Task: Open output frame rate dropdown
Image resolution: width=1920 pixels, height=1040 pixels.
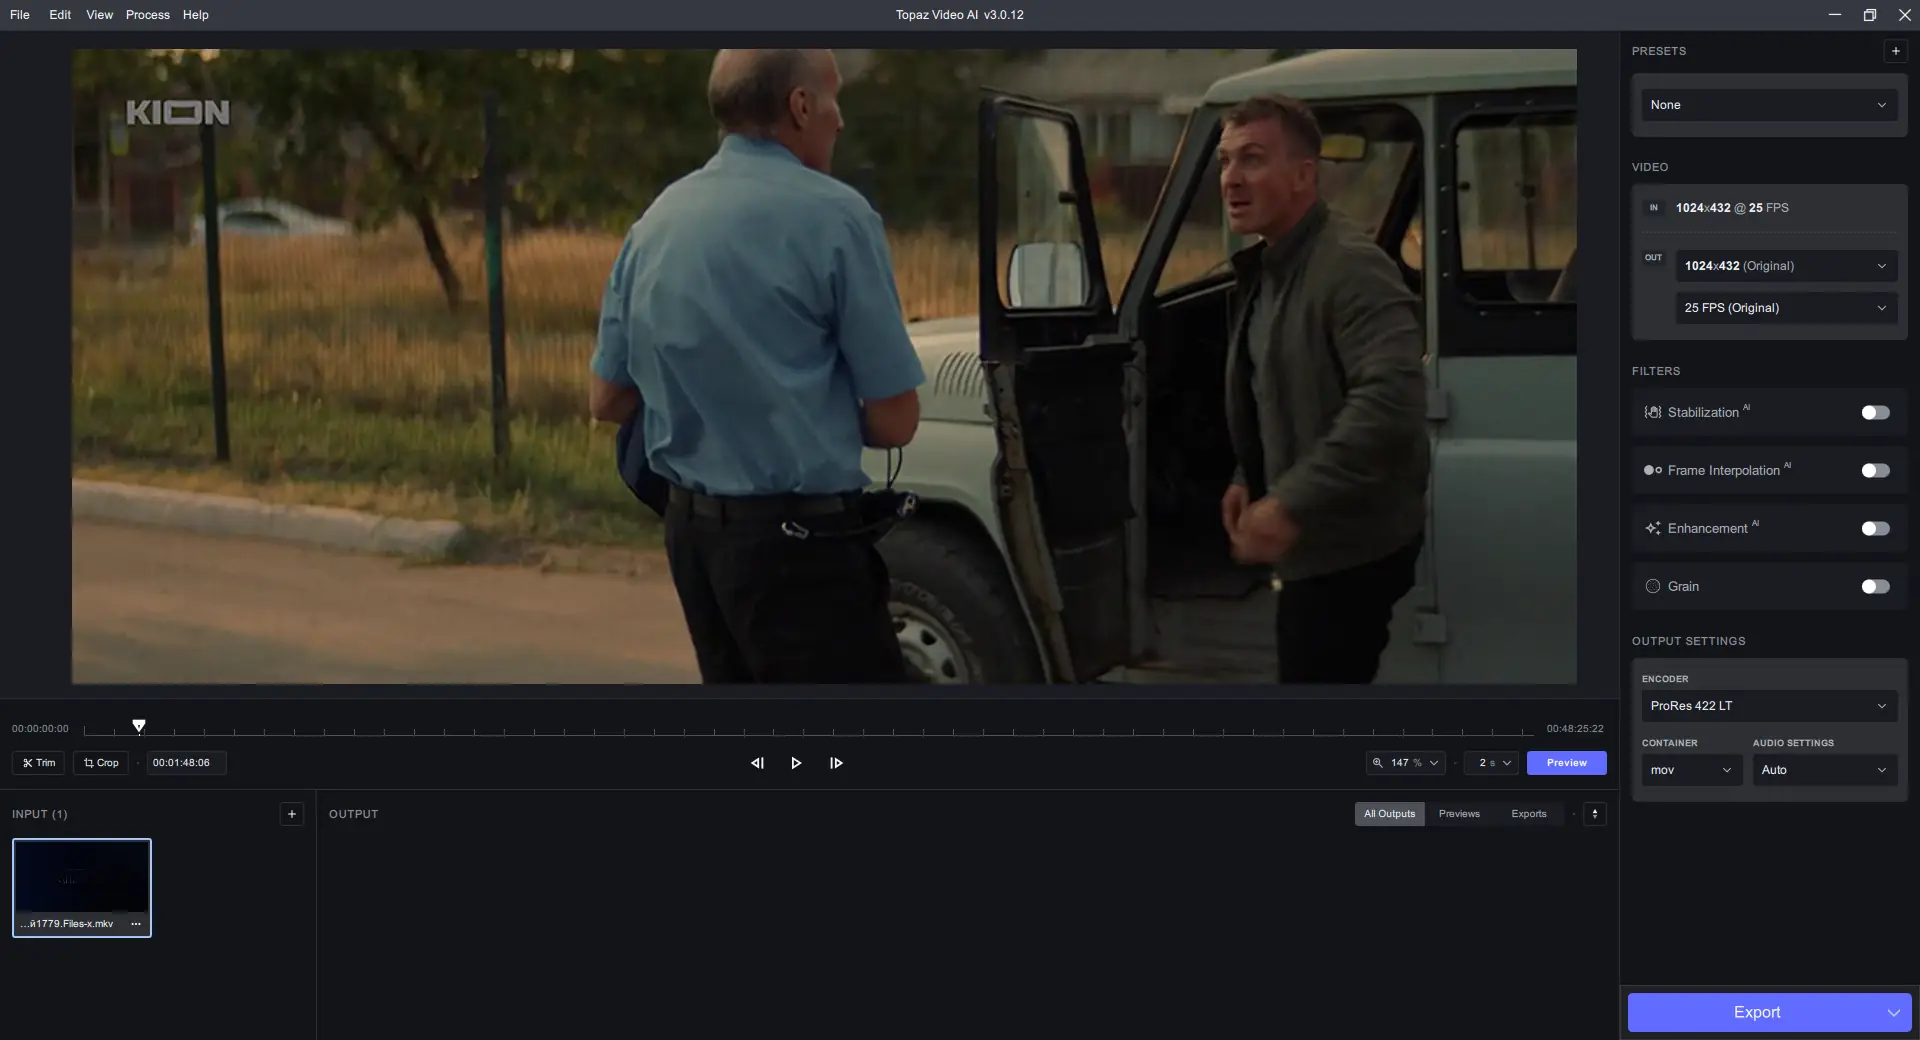Action: pyautogui.click(x=1786, y=308)
